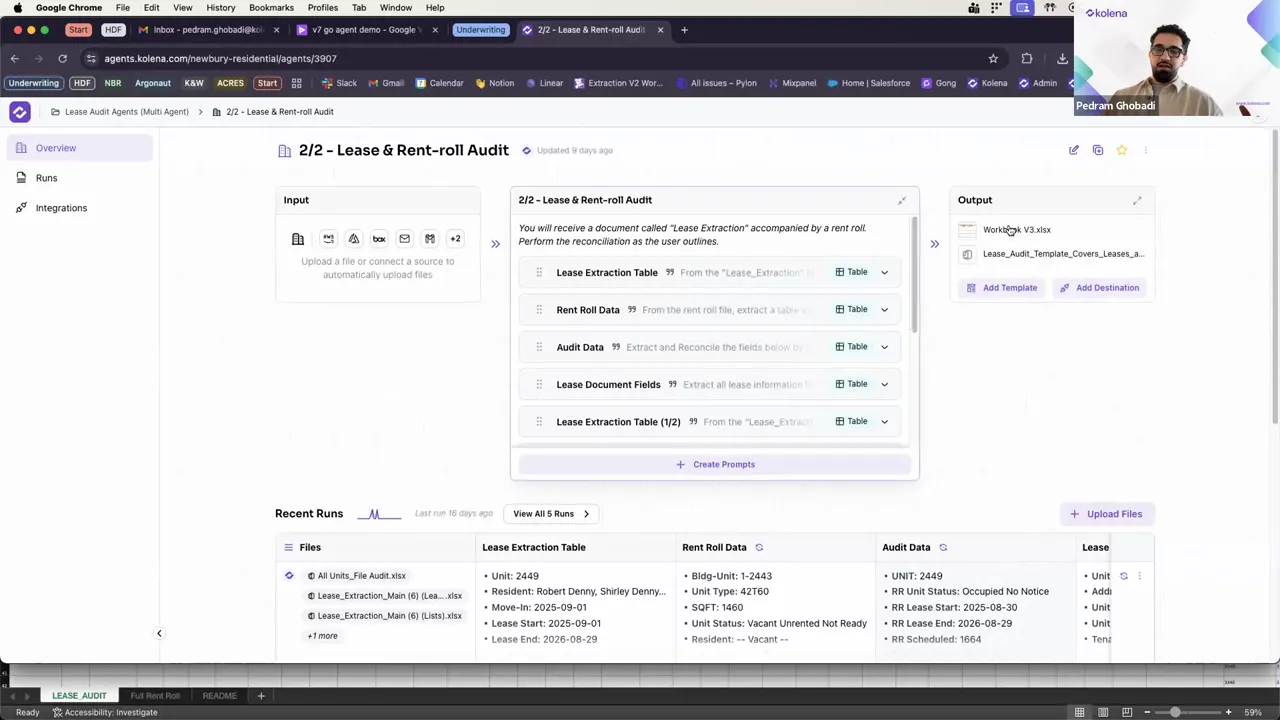The image size is (1280, 720).
Task: Expand hidden files with the +1 more link
Action: point(322,635)
